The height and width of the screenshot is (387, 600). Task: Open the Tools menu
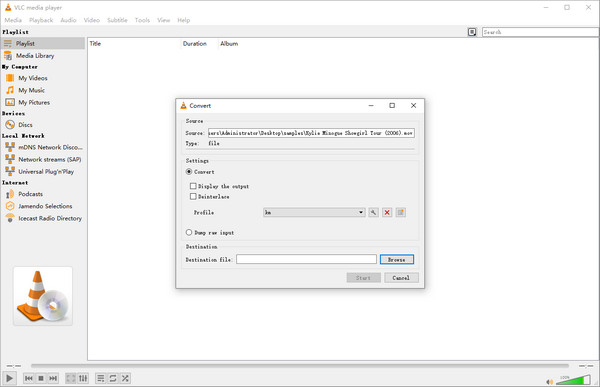point(142,20)
